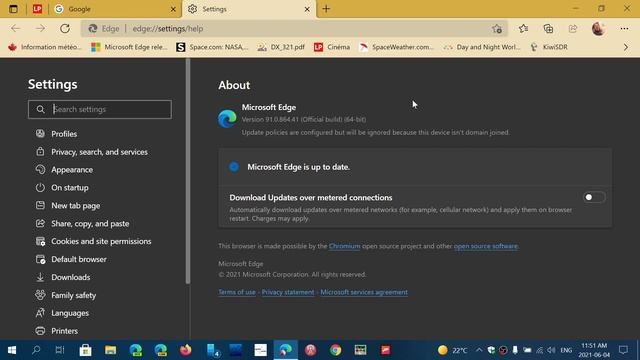Open the profile avatar menu
This screenshot has height=360, width=640.
[598, 29]
